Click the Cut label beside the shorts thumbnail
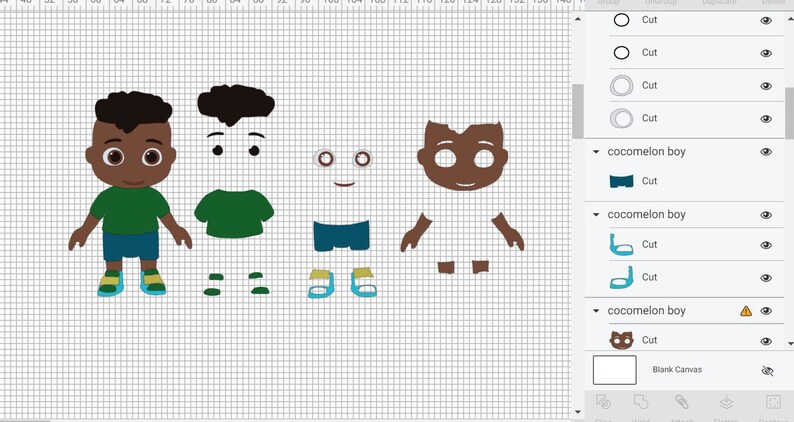794x422 pixels. (650, 181)
